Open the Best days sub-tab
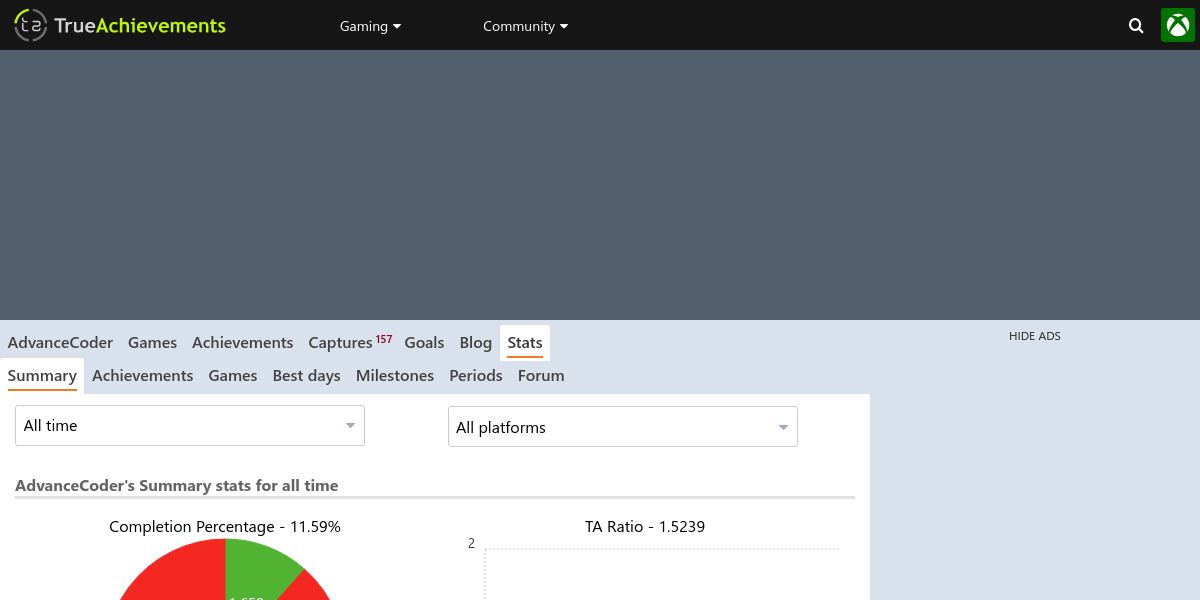Screen dimensions: 1200x600 pos(307,376)
